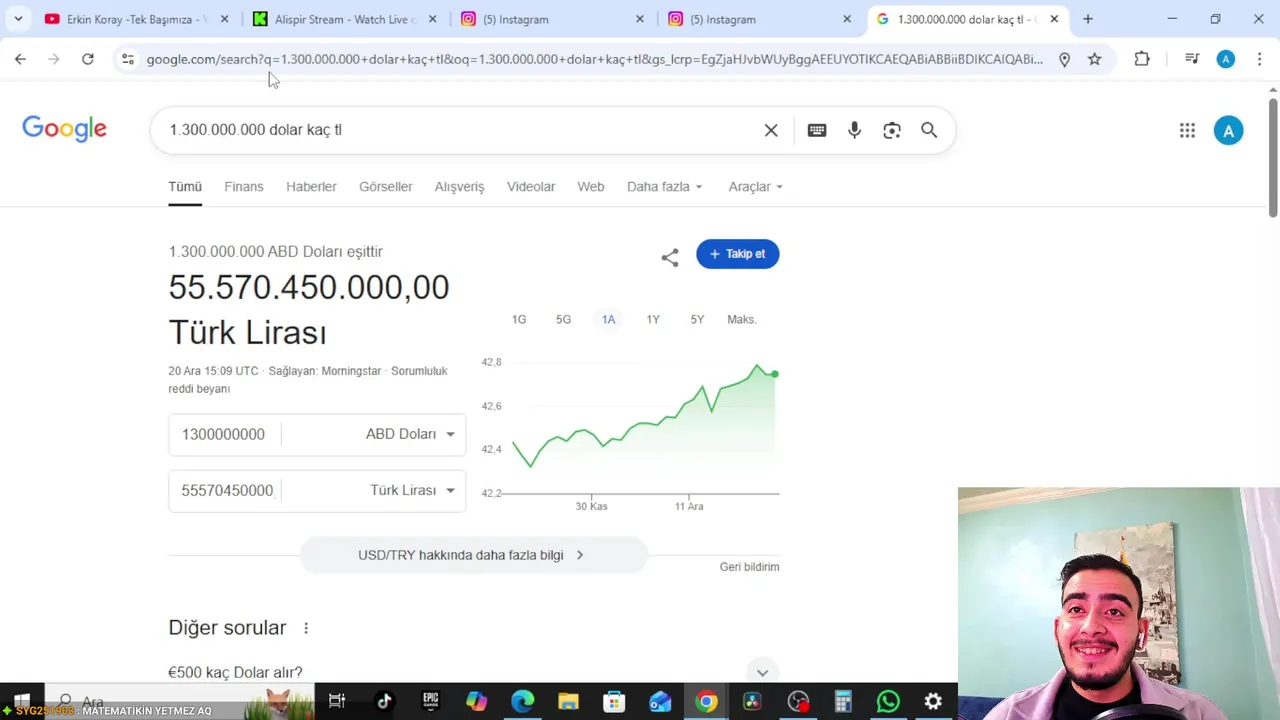Open the on-screen keyboard icon in search bar
1280x720 pixels.
(817, 130)
